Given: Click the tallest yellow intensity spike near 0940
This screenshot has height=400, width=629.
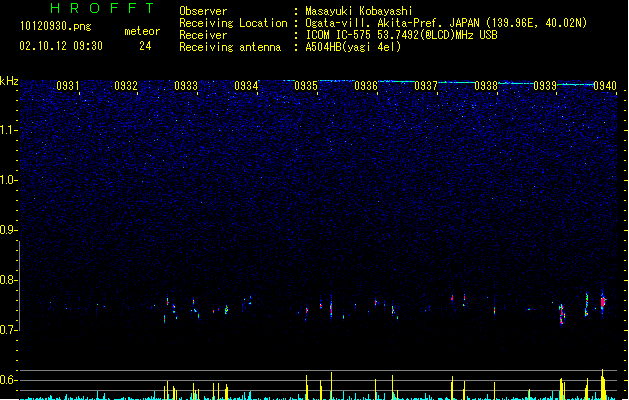Looking at the screenshot, I should (603, 384).
